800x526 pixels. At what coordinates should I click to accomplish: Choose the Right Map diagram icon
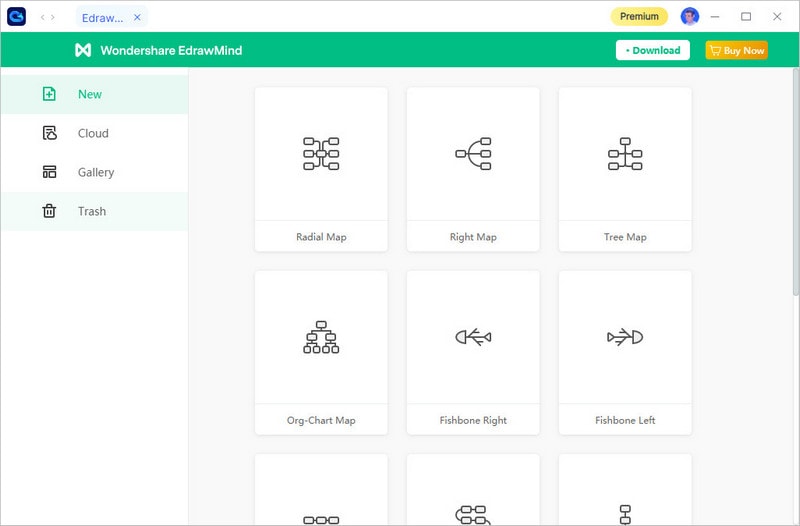tap(473, 154)
